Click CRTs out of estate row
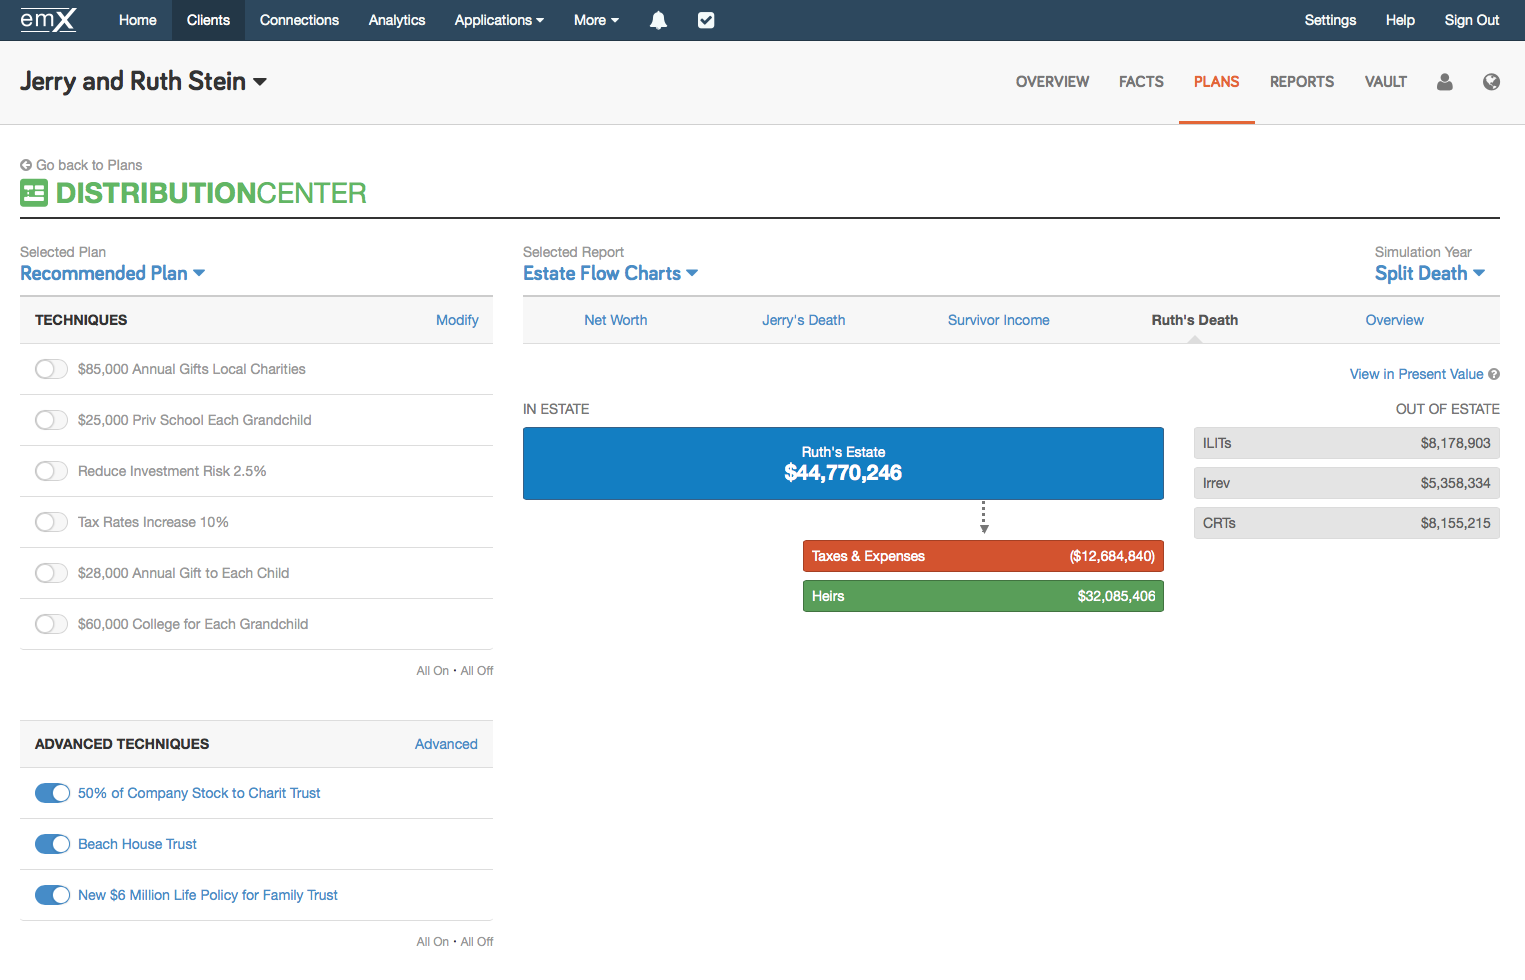Viewport: 1525px width, 980px height. 1346,523
